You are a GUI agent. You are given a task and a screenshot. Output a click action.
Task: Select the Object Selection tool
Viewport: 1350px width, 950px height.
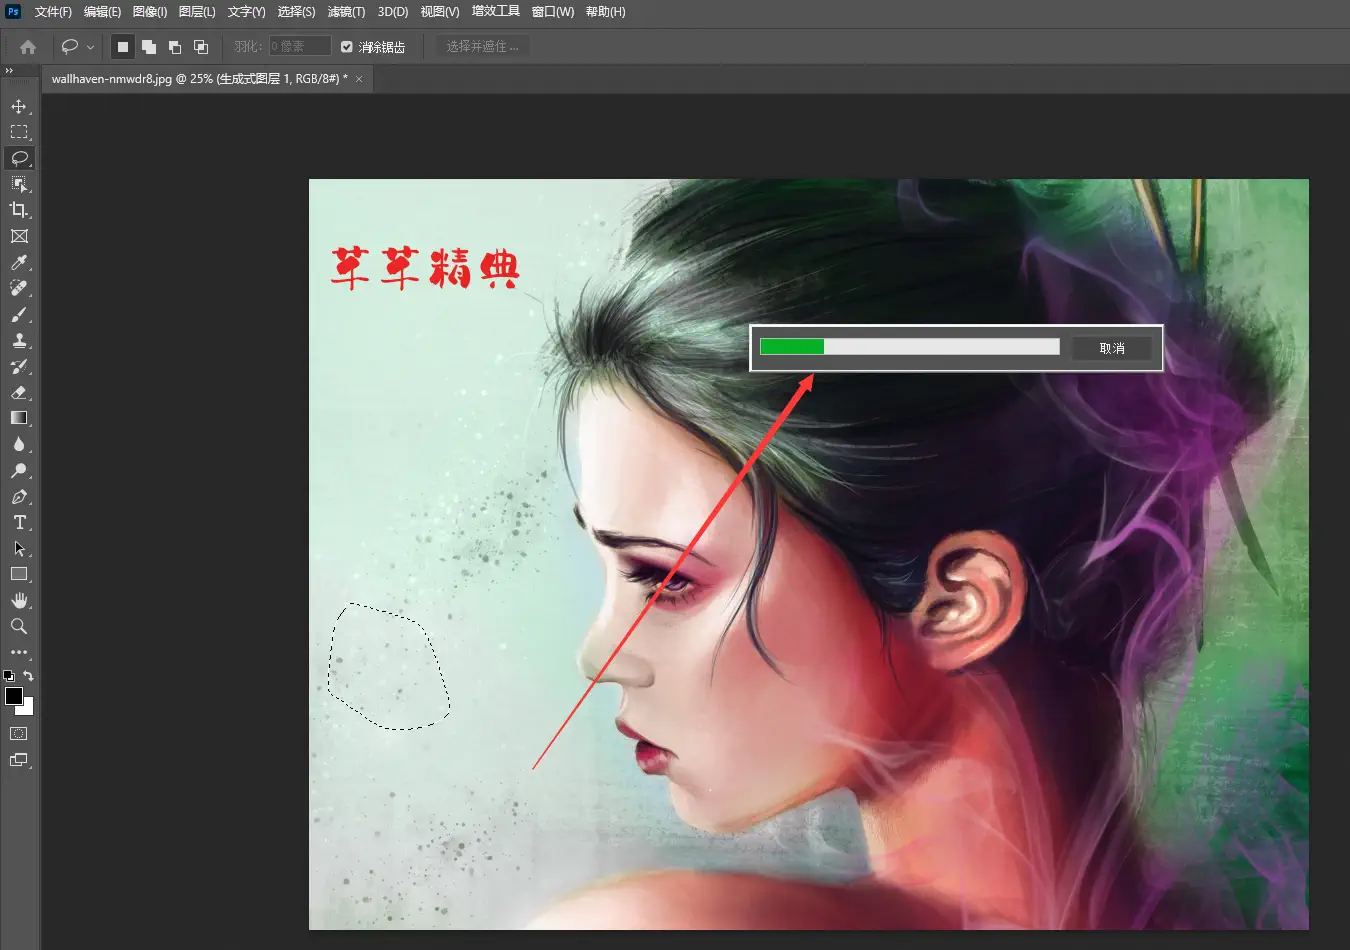click(19, 184)
